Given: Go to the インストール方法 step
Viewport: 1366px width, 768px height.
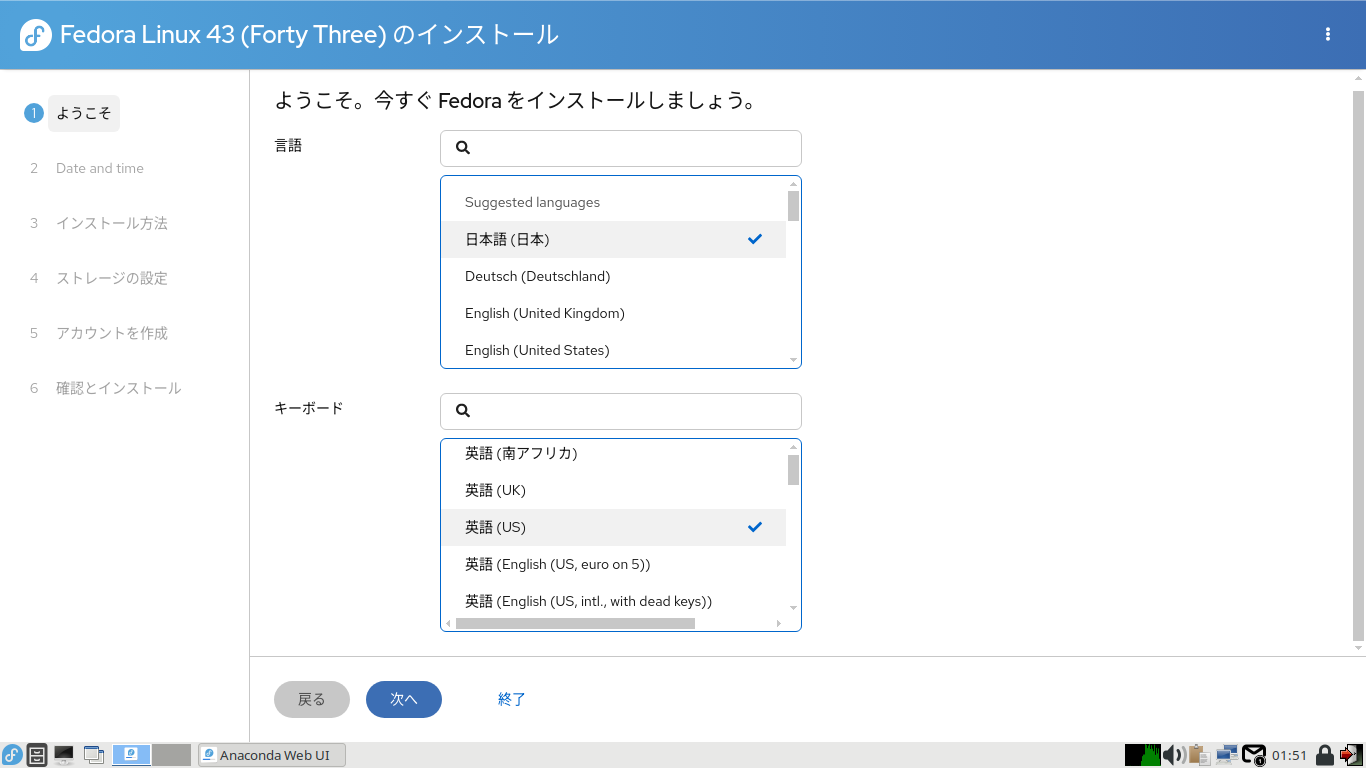Looking at the screenshot, I should 112,223.
